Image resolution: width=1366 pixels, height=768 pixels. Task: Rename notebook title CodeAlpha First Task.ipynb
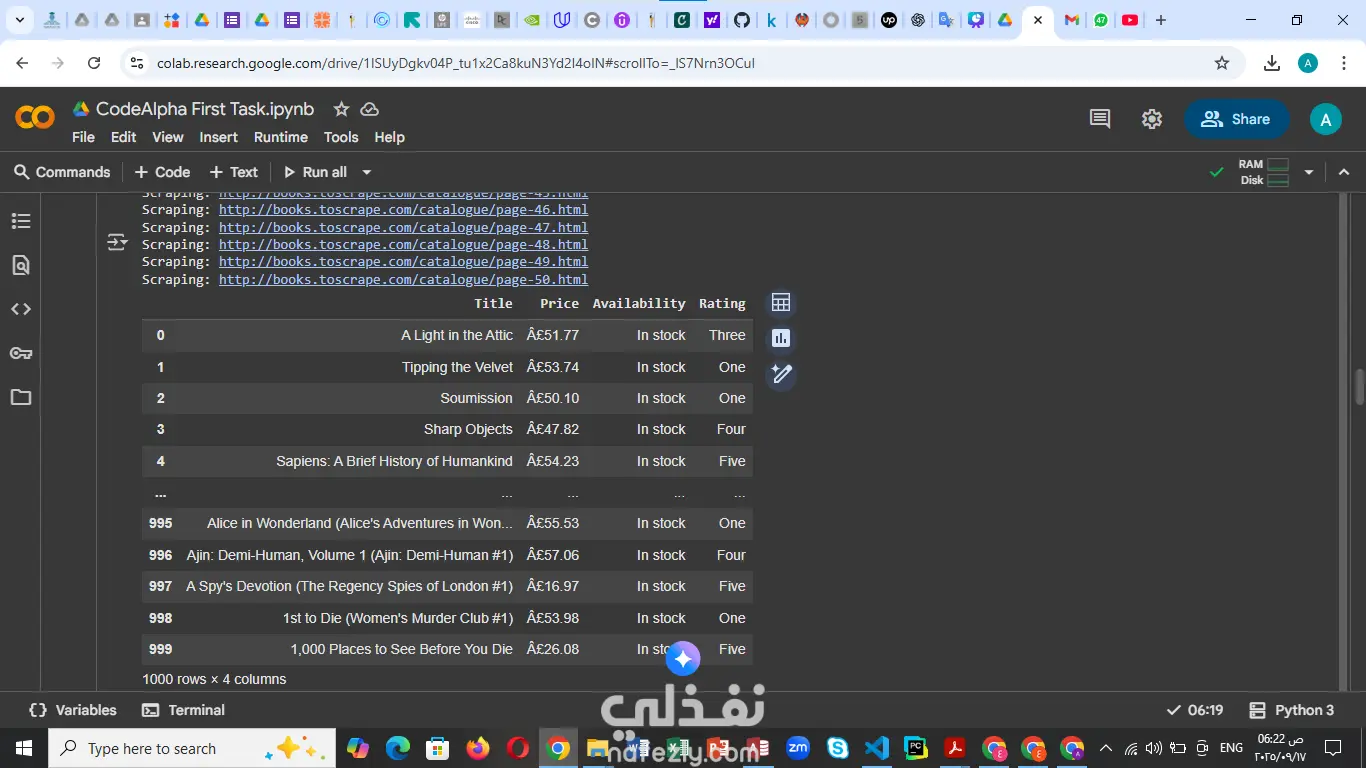click(x=205, y=109)
